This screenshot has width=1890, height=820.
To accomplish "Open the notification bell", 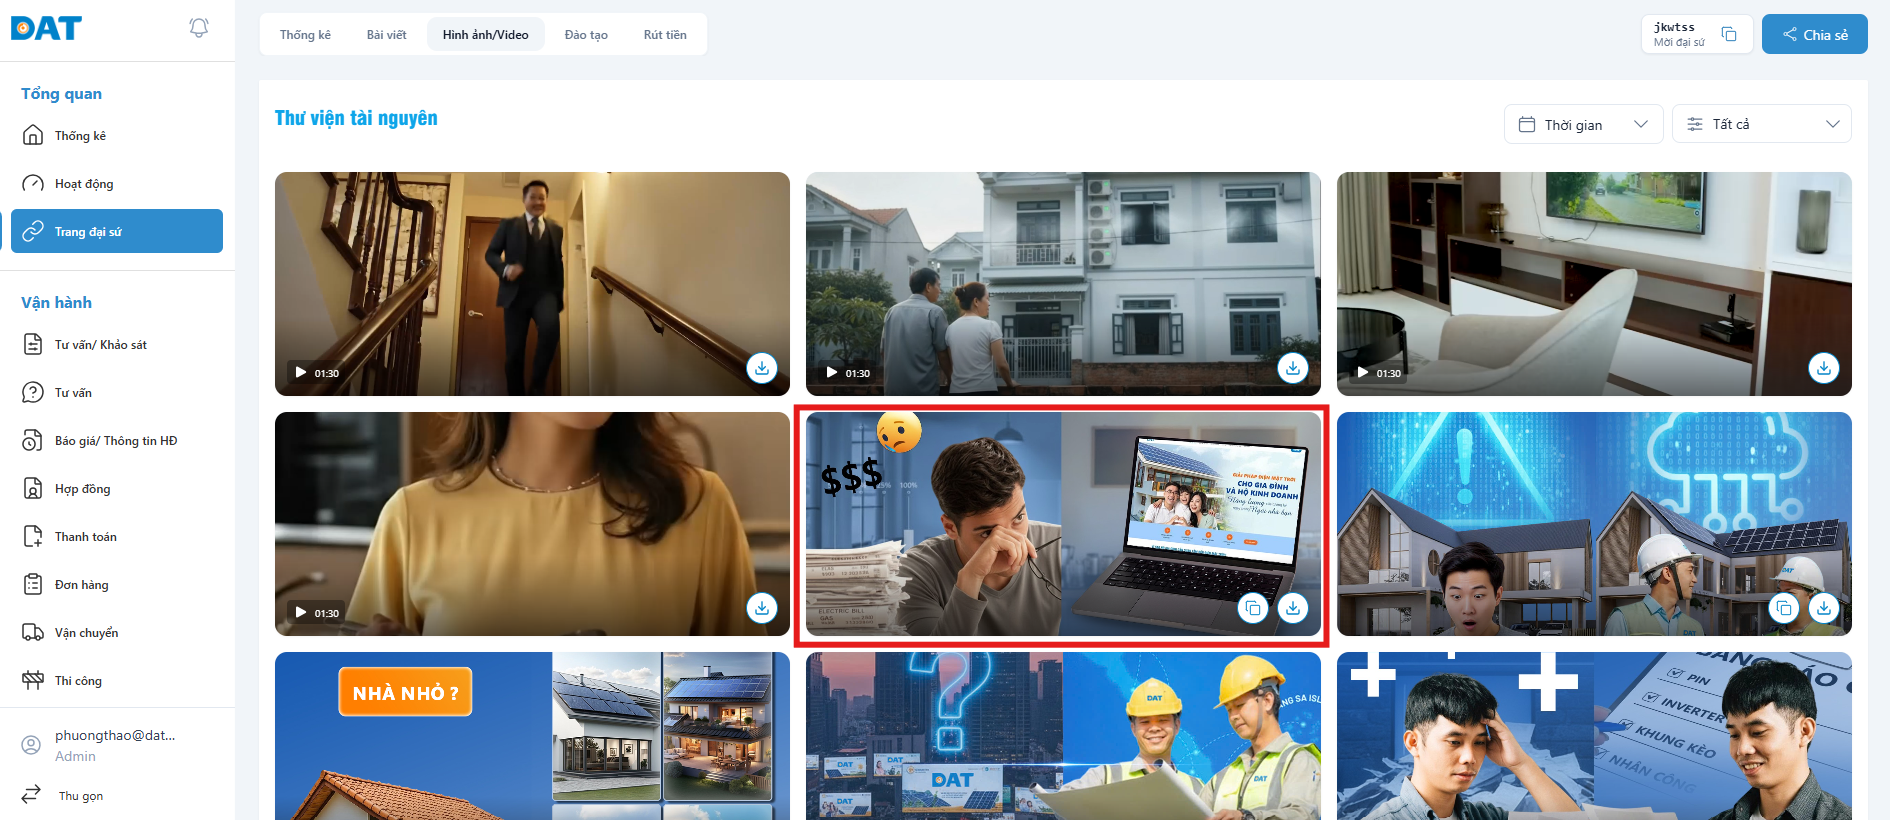I will click(x=199, y=28).
